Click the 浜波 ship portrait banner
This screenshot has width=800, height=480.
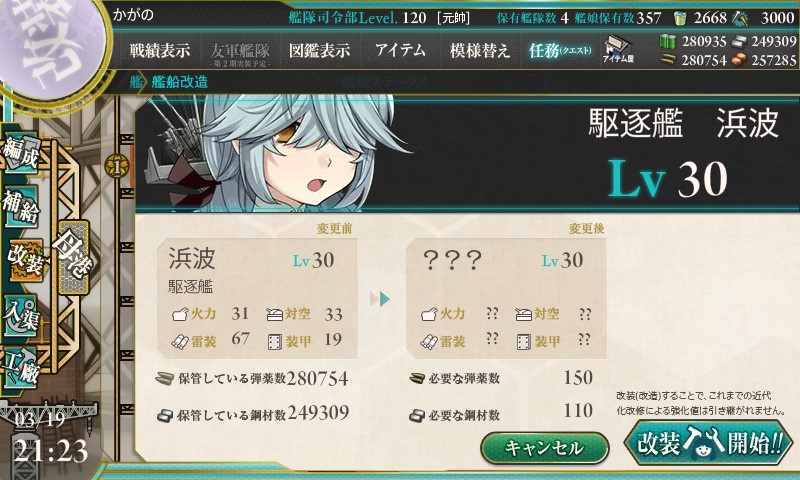pyautogui.click(x=467, y=153)
